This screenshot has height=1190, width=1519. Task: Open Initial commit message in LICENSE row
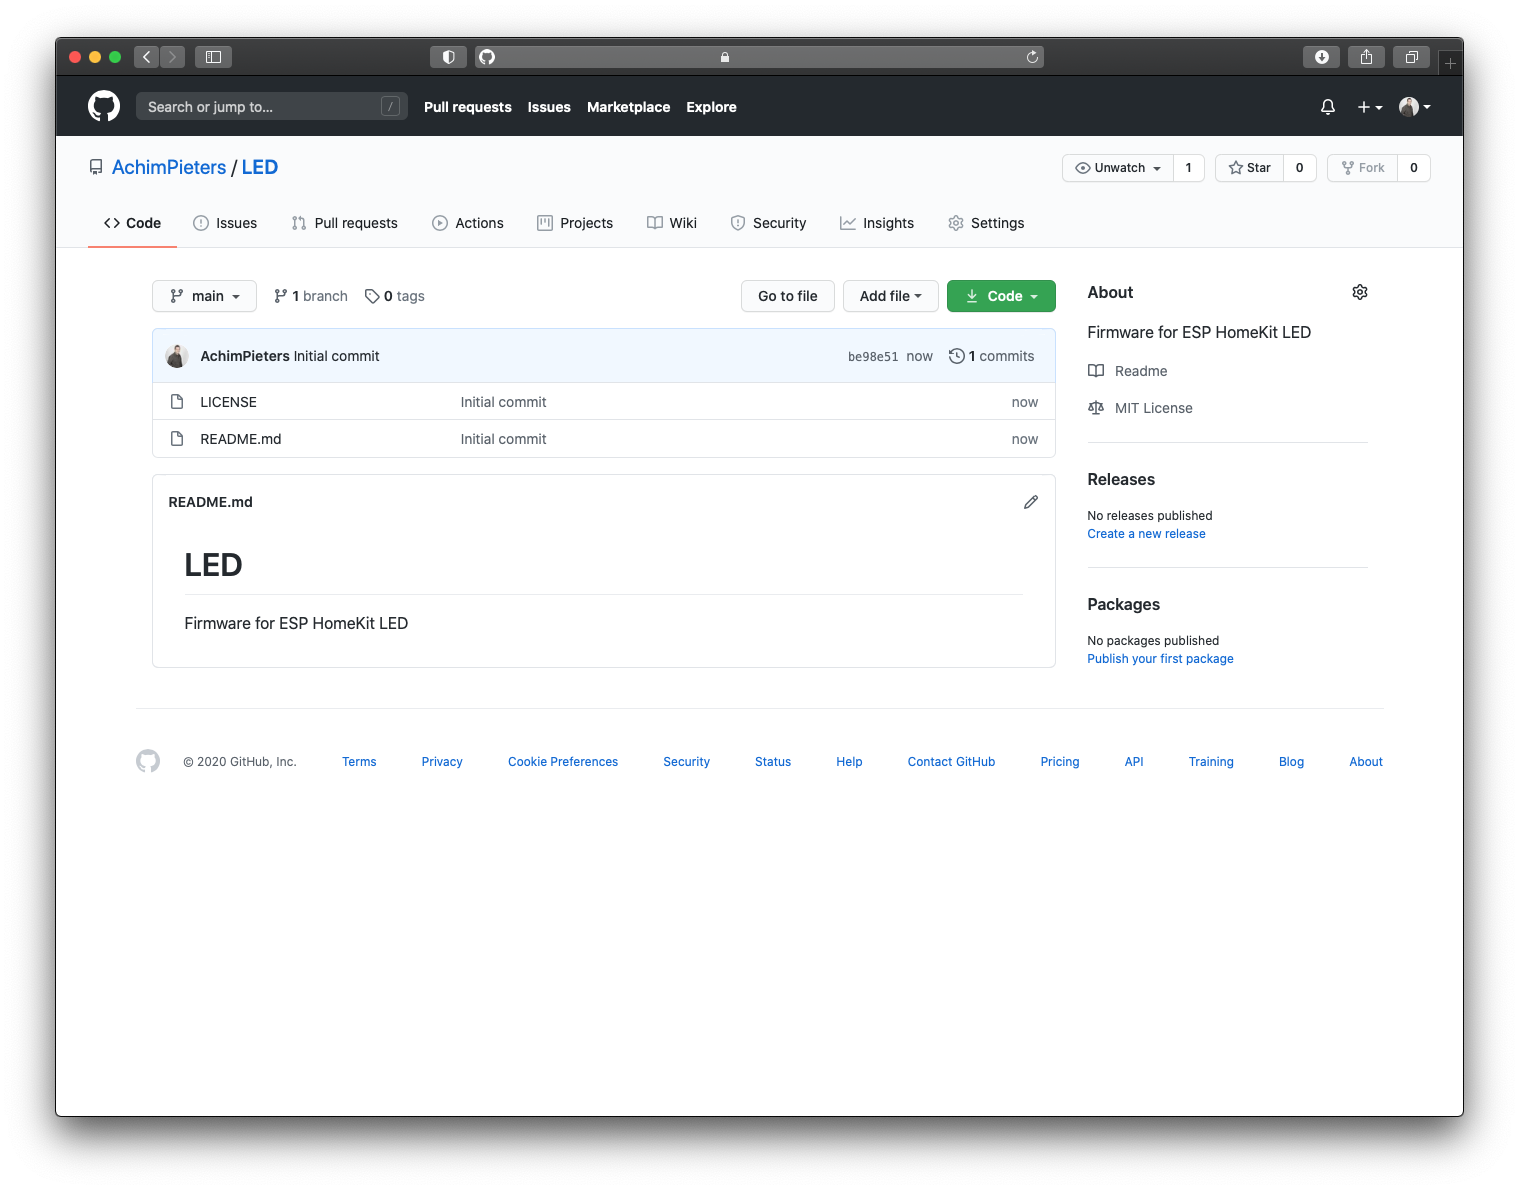[x=504, y=402]
